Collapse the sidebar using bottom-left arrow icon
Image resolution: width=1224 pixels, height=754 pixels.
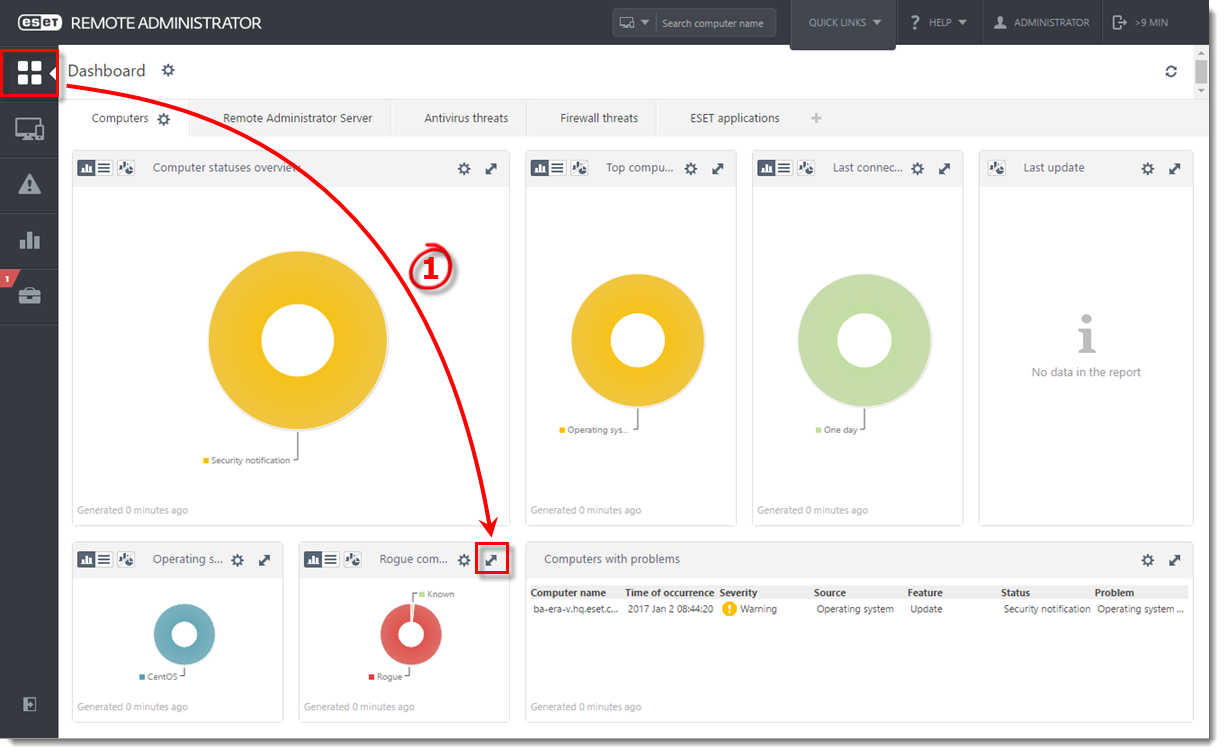tap(30, 704)
